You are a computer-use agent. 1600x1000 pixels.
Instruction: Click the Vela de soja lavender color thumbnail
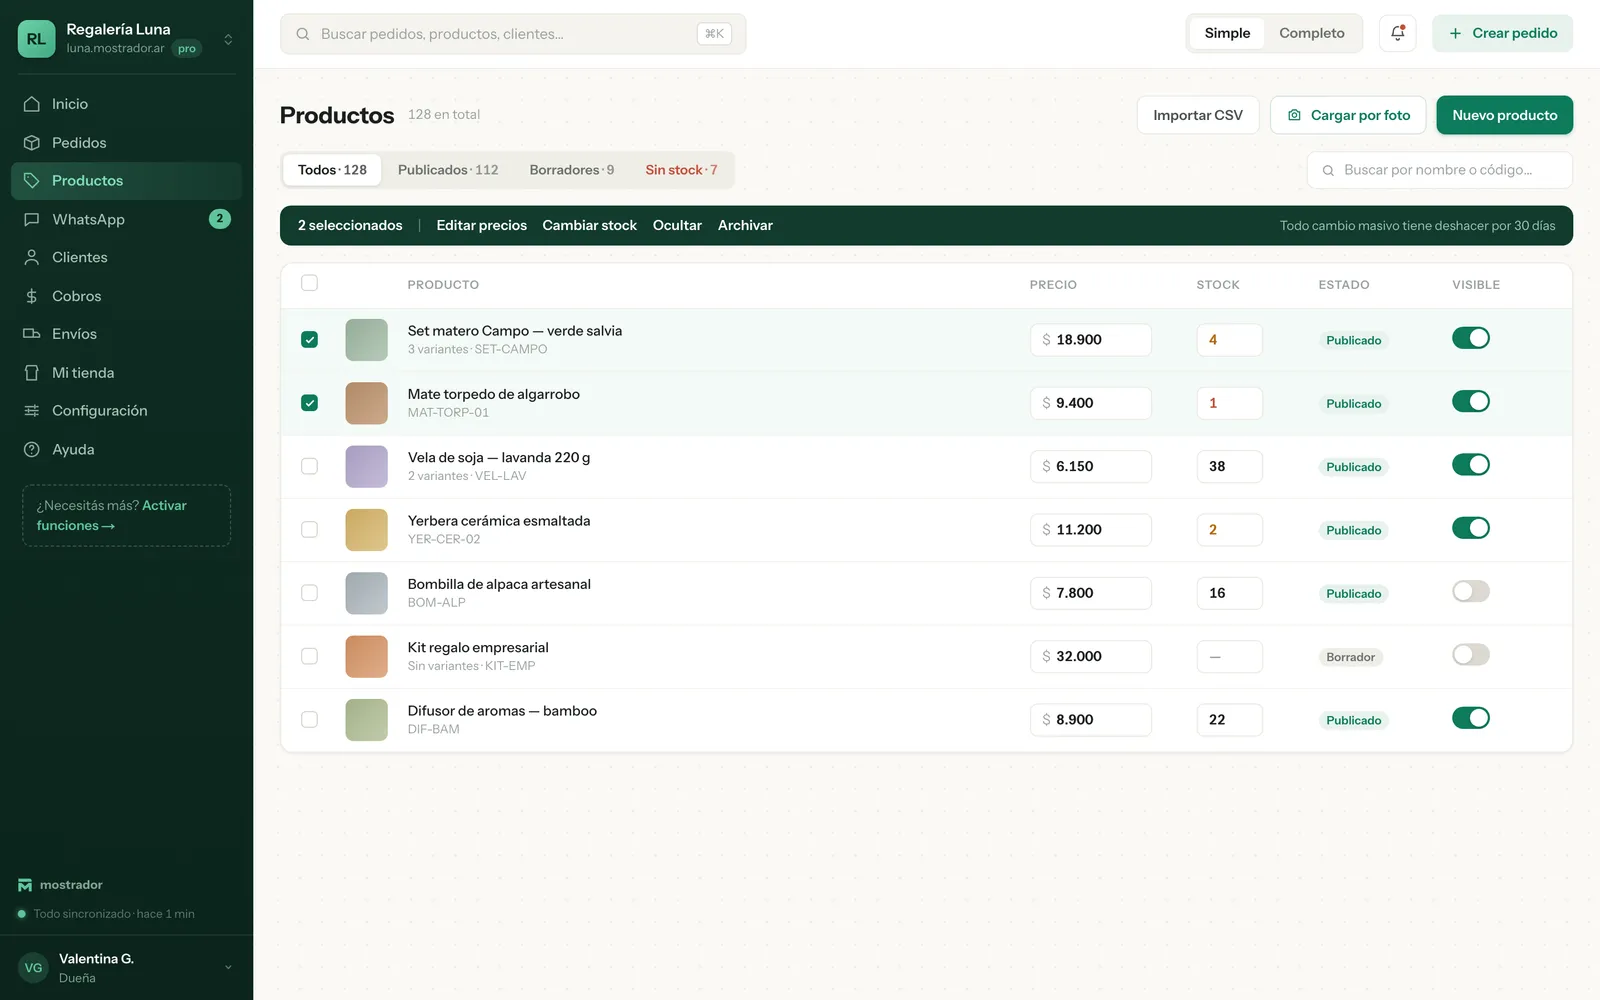click(x=366, y=467)
